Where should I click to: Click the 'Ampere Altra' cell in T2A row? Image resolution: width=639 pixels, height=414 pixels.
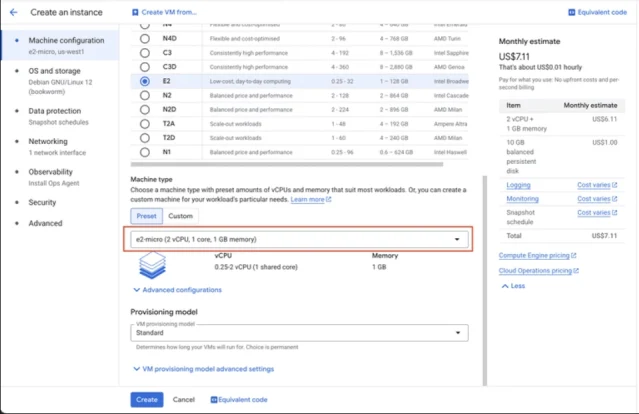point(450,124)
